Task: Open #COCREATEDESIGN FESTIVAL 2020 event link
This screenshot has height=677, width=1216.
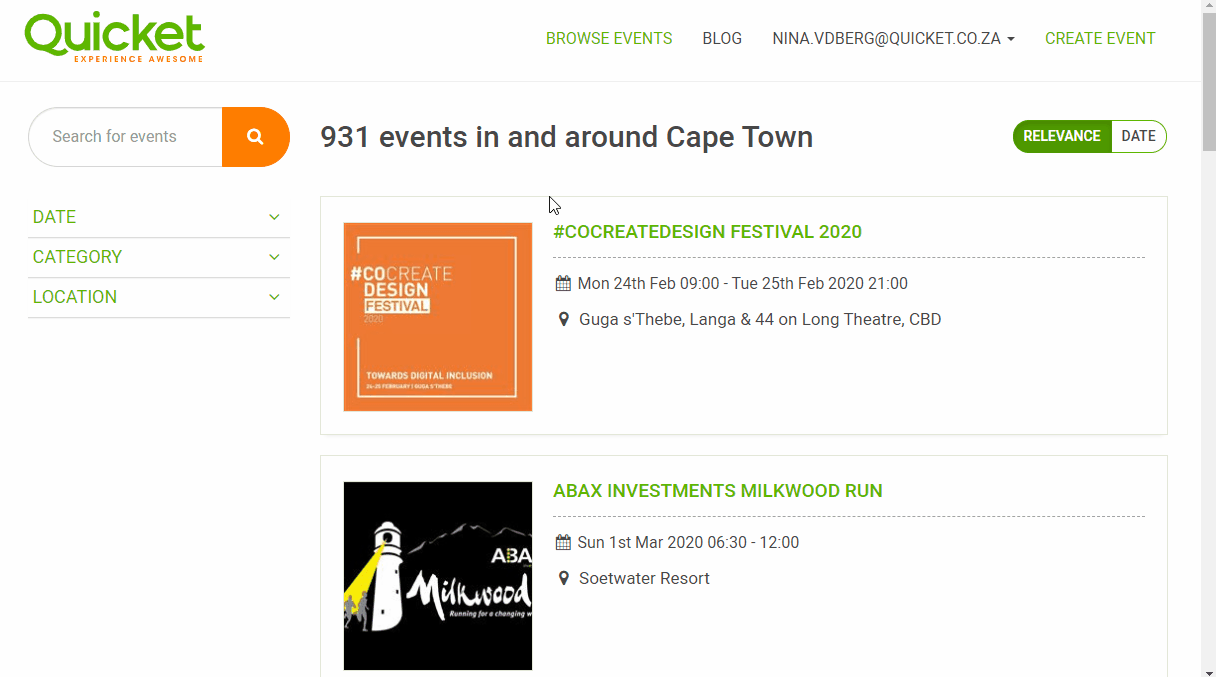Action: (x=707, y=232)
